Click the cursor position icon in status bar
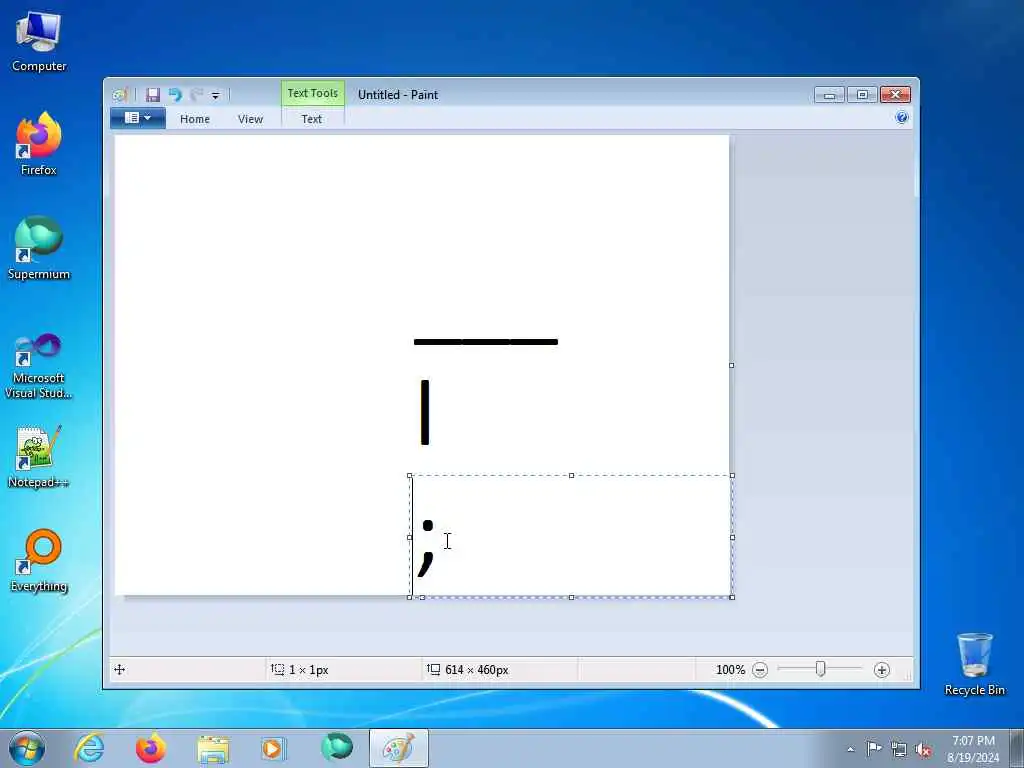The width and height of the screenshot is (1024, 768). coord(120,669)
